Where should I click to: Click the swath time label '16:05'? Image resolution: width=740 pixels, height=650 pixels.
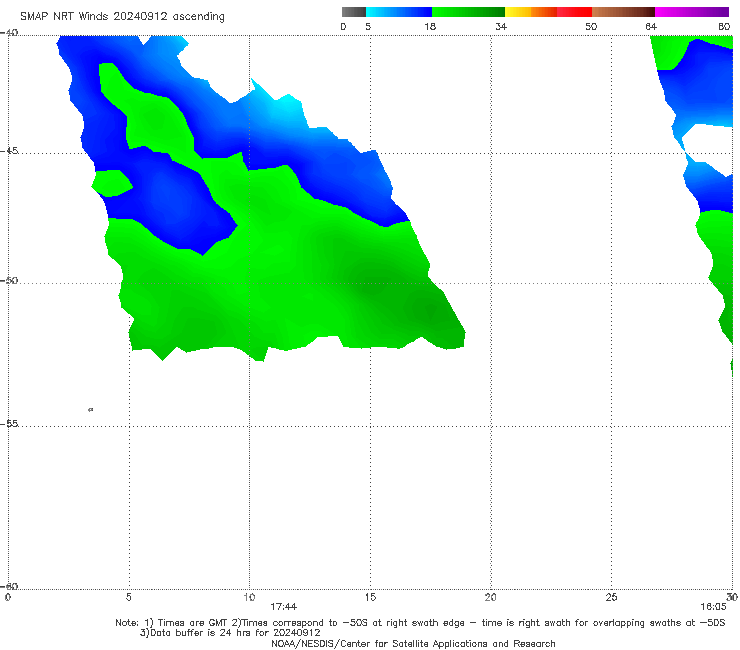coord(713,607)
